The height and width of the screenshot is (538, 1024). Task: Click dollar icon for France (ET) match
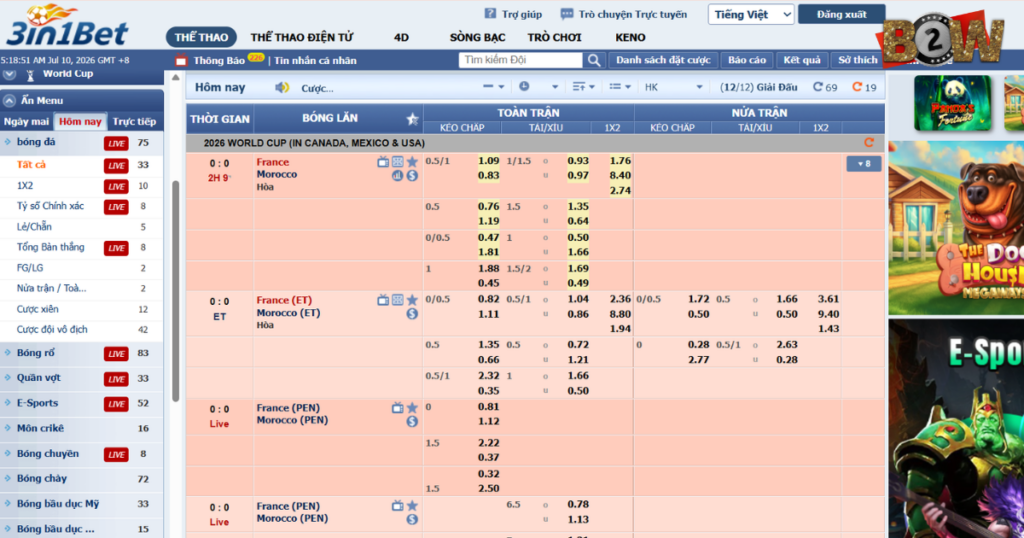click(412, 314)
